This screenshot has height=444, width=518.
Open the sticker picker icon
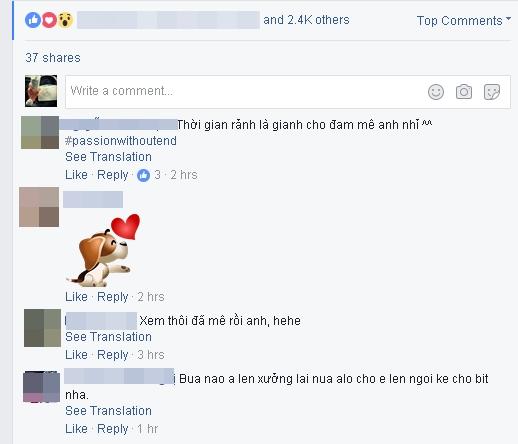click(x=492, y=92)
